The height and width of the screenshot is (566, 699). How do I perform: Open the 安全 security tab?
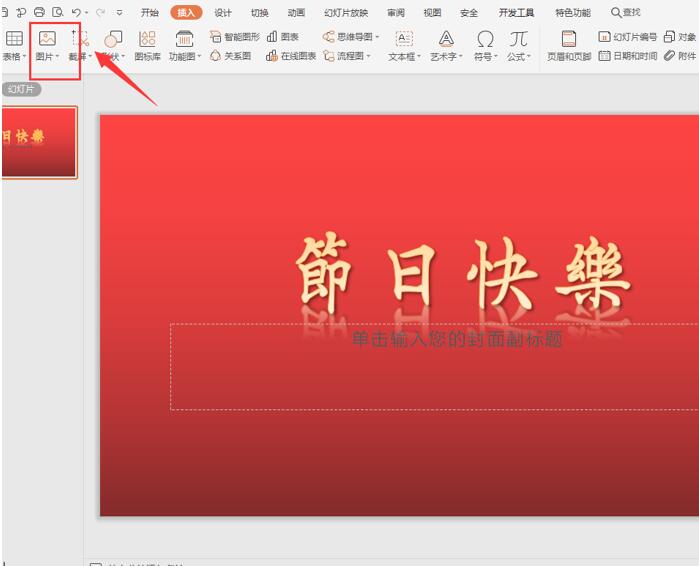point(469,12)
